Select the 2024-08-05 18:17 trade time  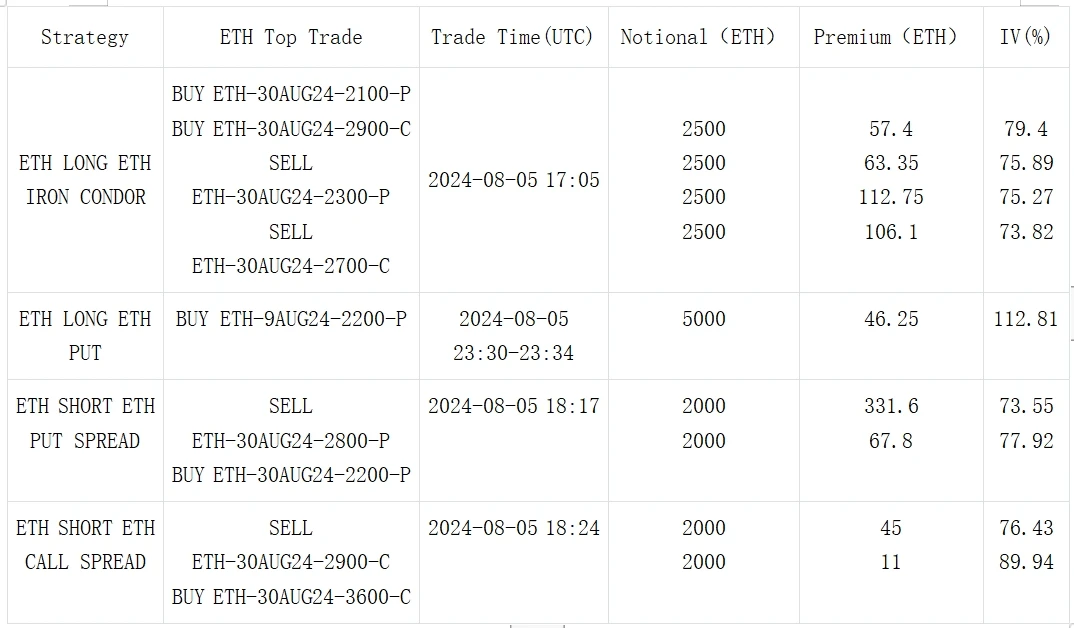[x=514, y=407]
